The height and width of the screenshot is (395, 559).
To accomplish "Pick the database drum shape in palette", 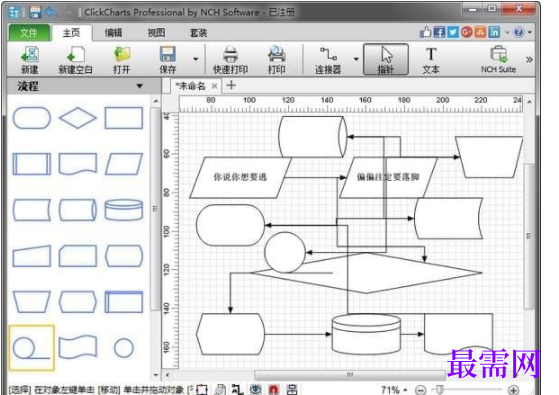I will click(x=124, y=210).
